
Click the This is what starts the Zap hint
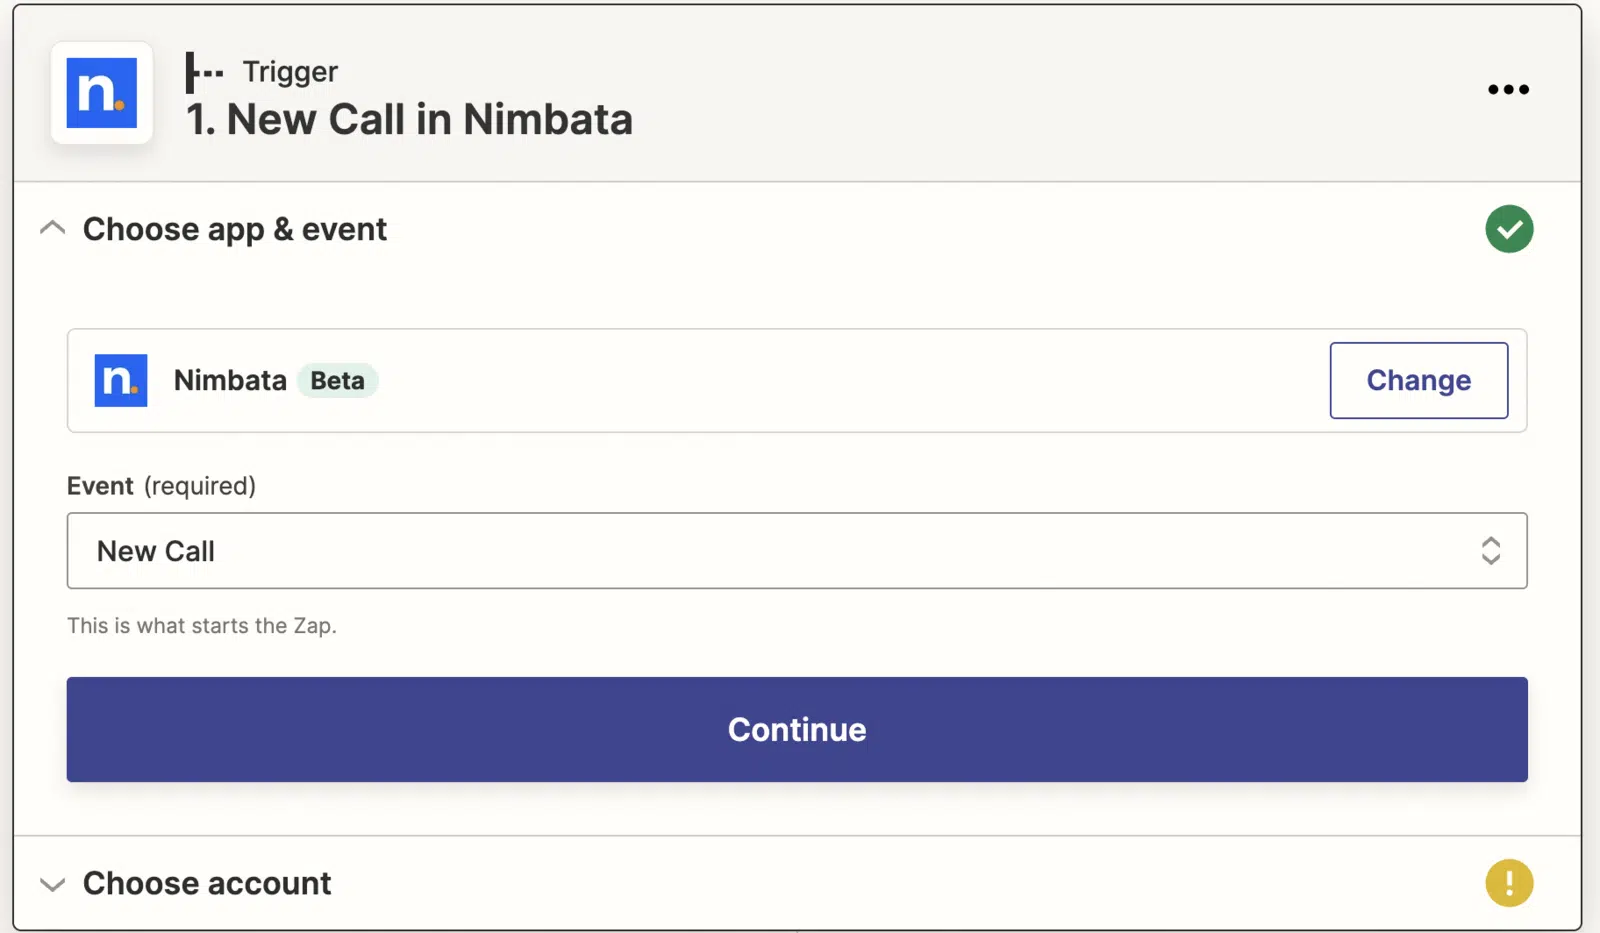click(202, 626)
